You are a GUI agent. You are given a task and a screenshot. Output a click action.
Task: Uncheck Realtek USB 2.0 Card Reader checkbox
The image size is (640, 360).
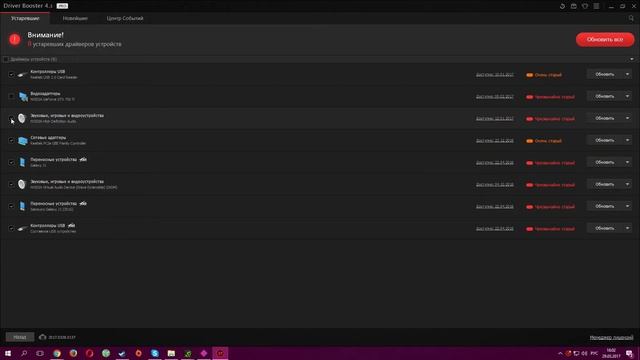pyautogui.click(x=11, y=75)
